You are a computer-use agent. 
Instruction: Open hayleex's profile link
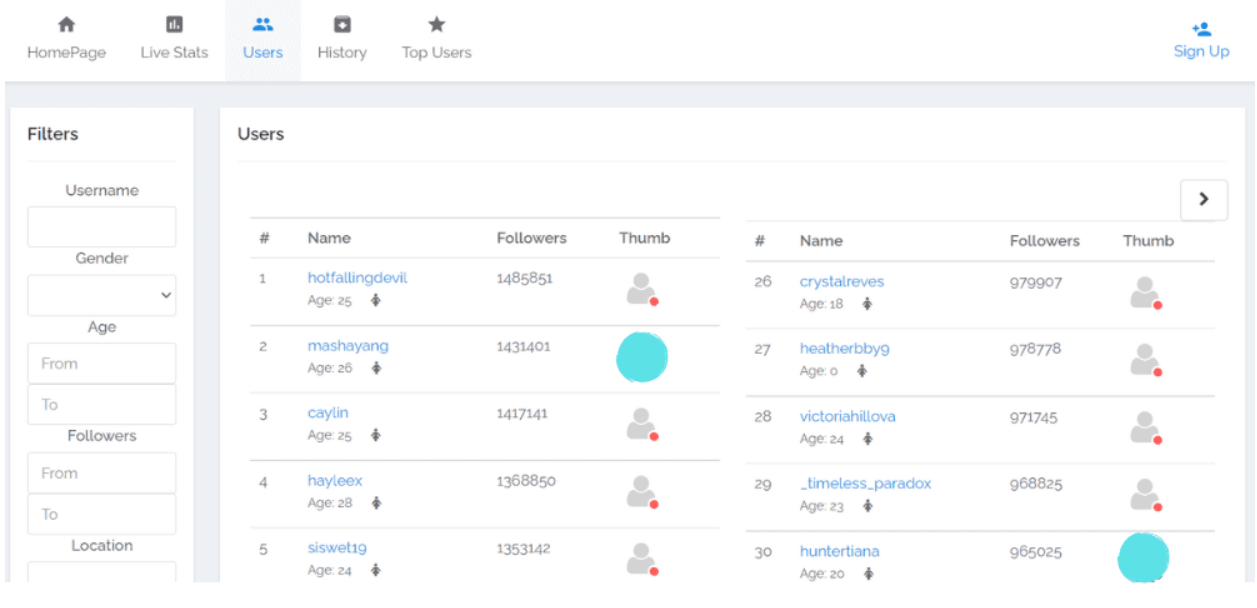335,481
